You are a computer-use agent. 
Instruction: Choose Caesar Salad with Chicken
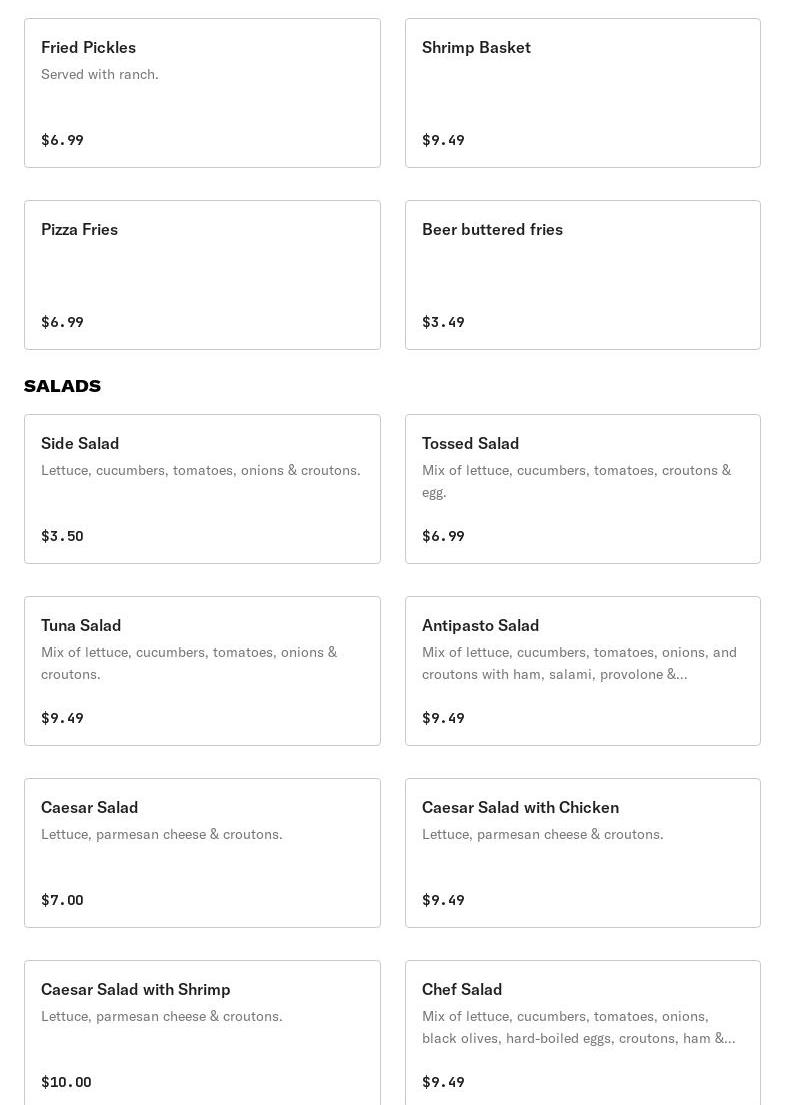coord(582,853)
